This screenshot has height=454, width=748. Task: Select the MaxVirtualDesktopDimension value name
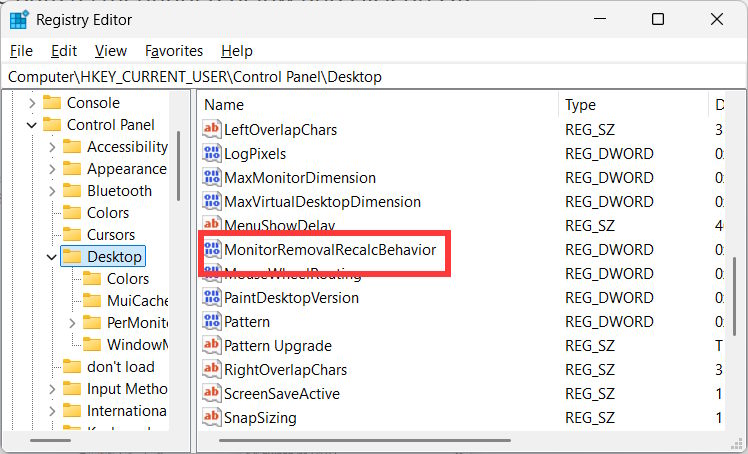(322, 202)
